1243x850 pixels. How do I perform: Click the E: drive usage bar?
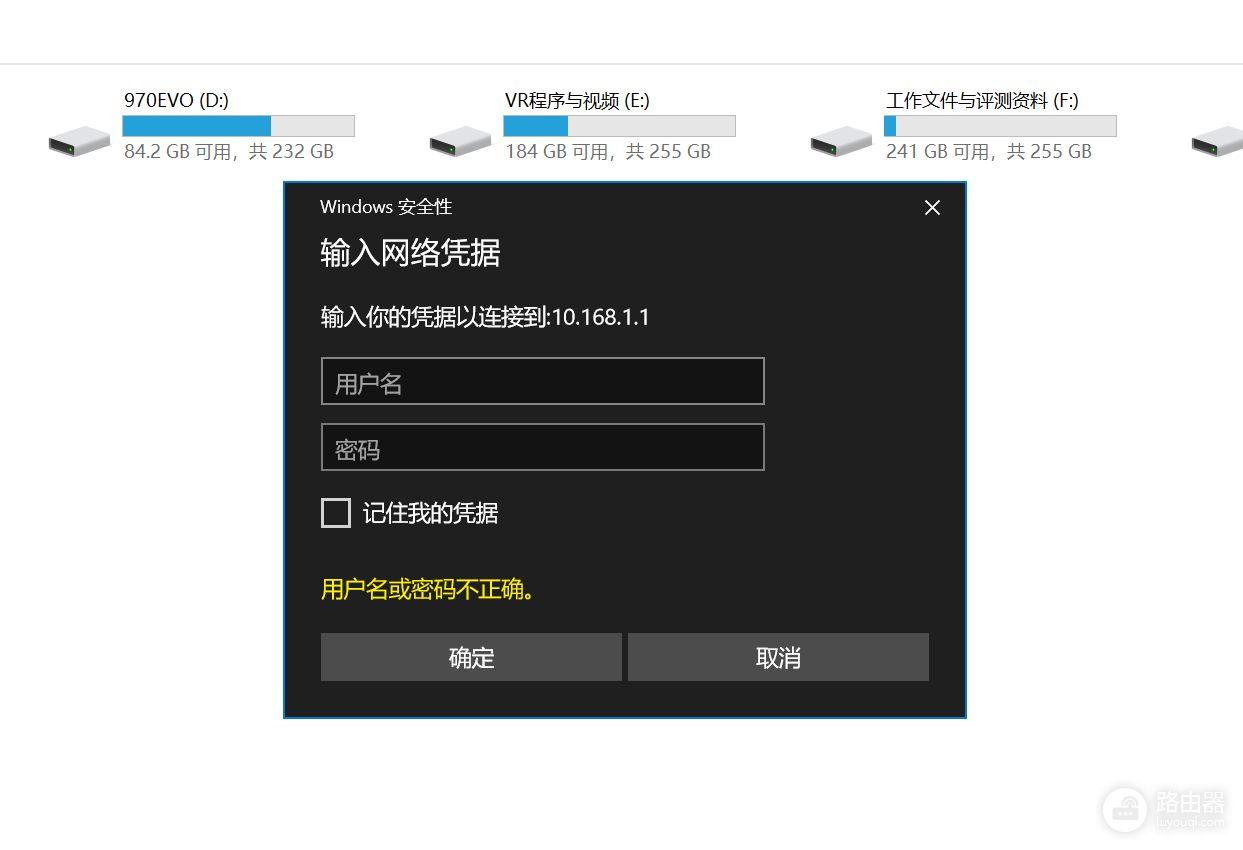pyautogui.click(x=619, y=126)
